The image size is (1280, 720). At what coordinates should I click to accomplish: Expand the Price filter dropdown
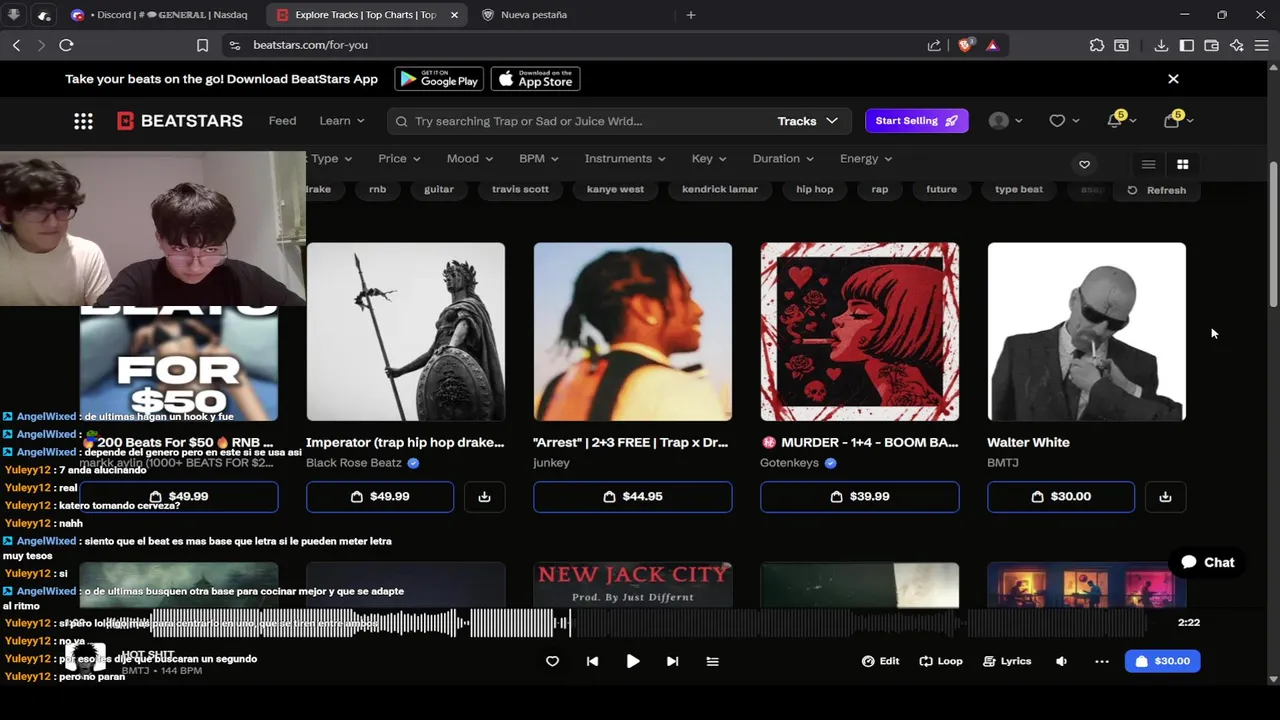click(x=399, y=158)
